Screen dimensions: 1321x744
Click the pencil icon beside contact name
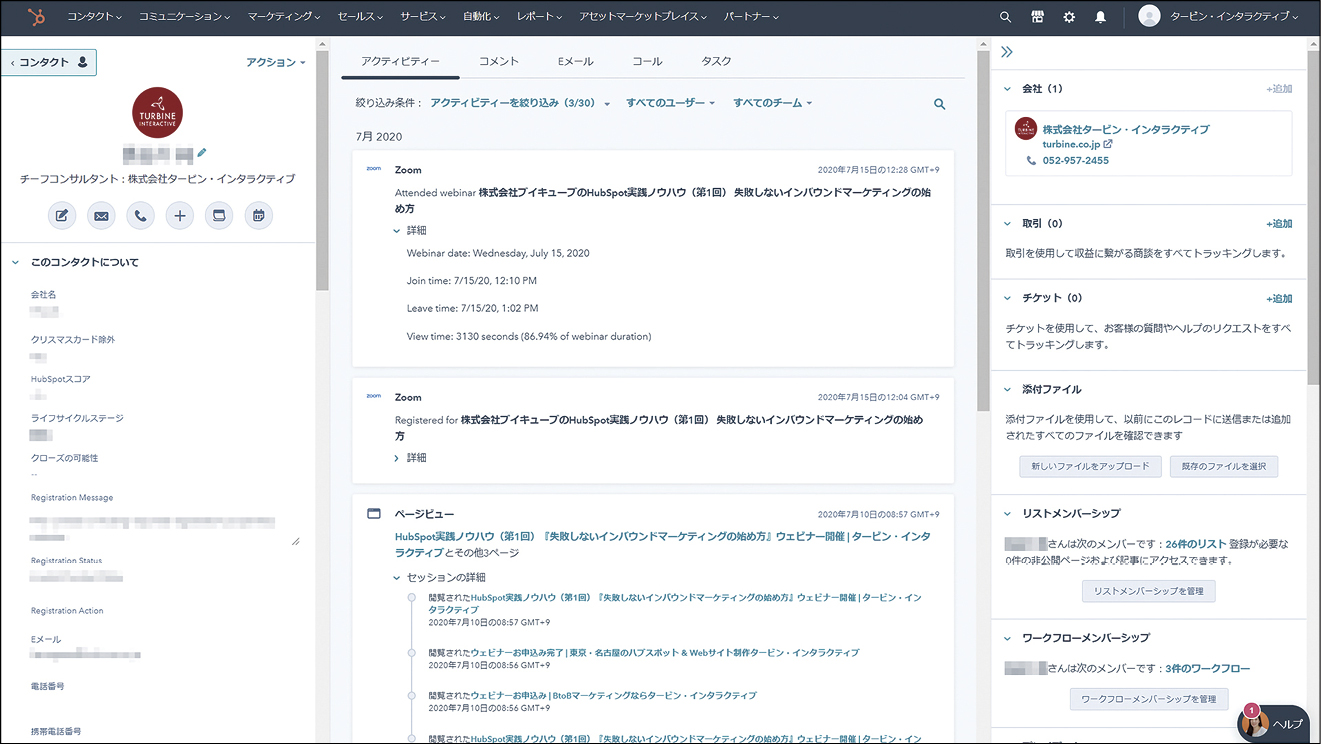tap(202, 153)
